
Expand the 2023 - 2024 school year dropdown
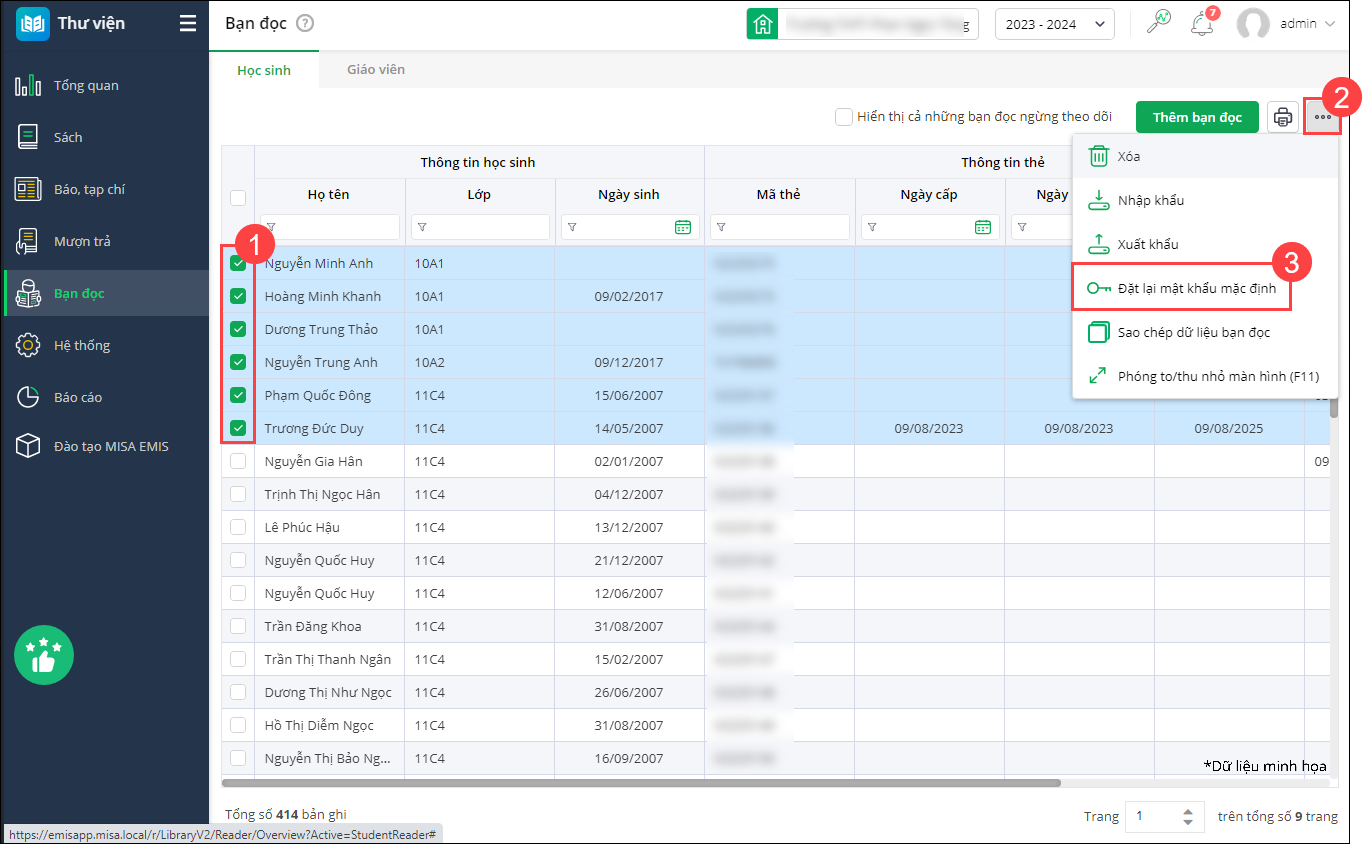[x=1054, y=24]
